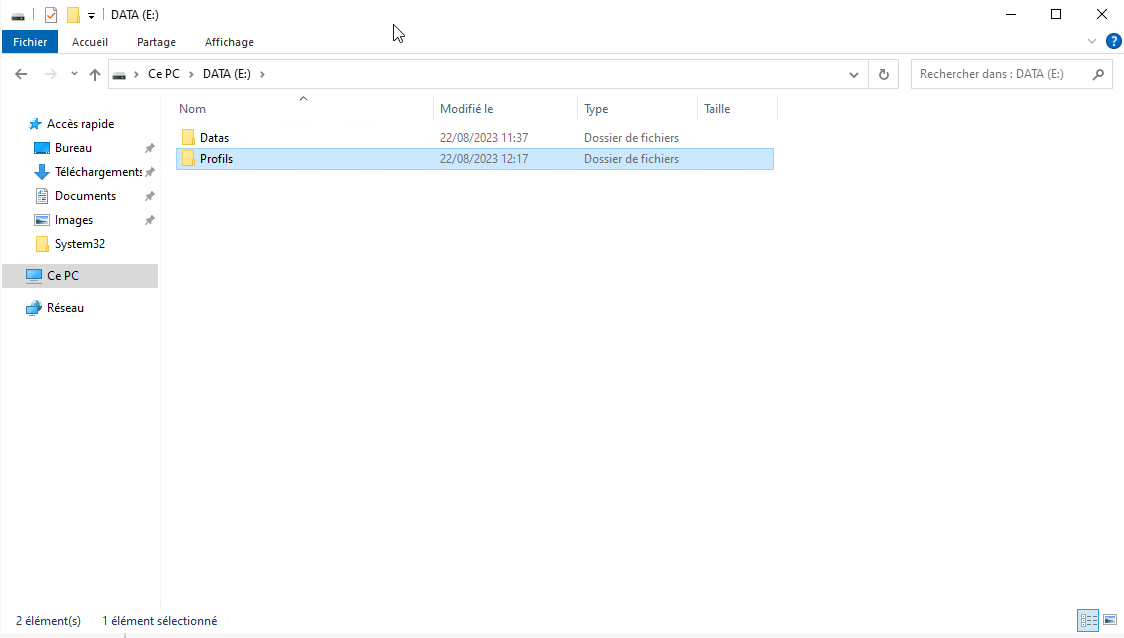
Task: Open the Fichier menu tab
Action: pyautogui.click(x=30, y=42)
